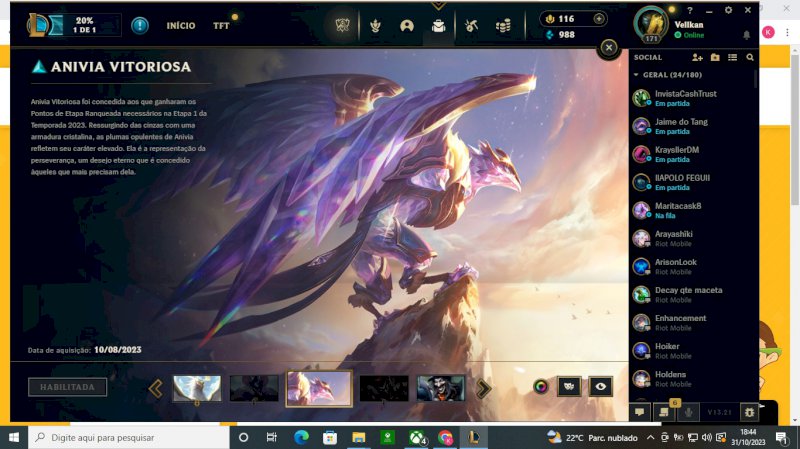This screenshot has width=800, height=449.
Task: Switch to the TFT tab
Action: [x=221, y=26]
